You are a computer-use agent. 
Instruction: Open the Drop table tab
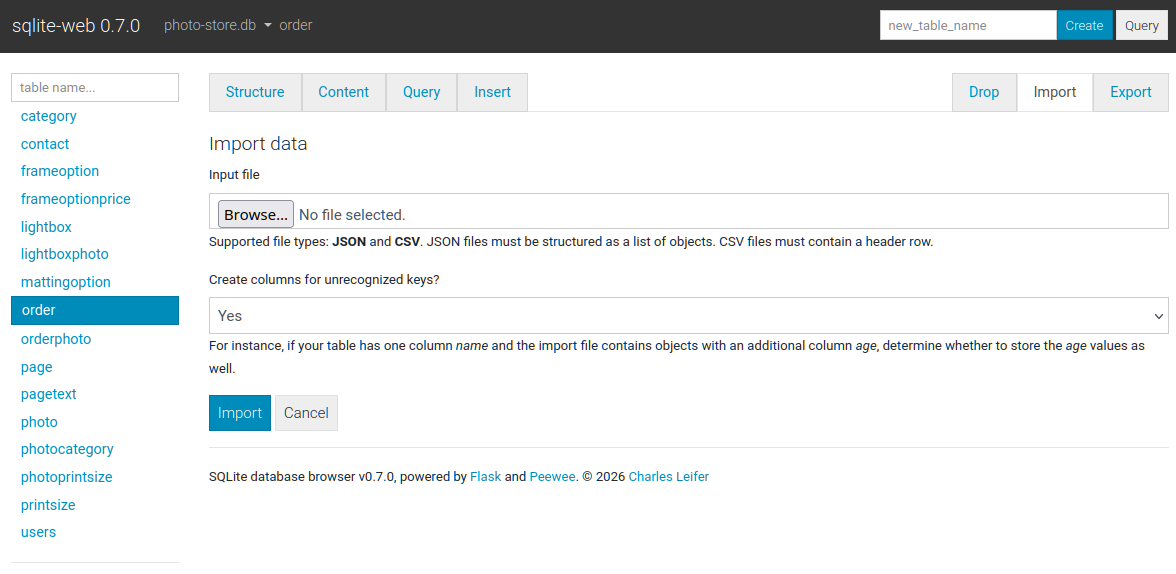984,92
